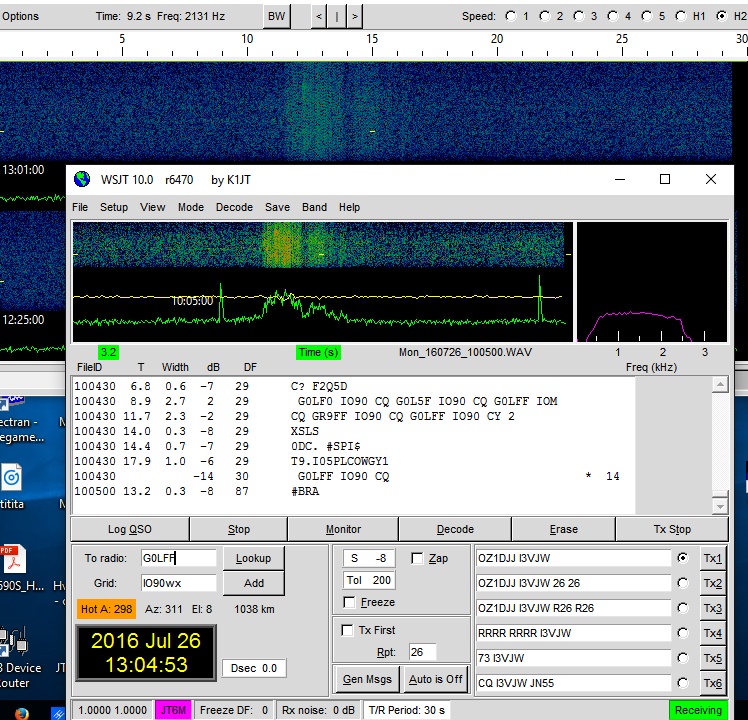748x720 pixels.
Task: Click the Tx1 button
Action: (713, 558)
